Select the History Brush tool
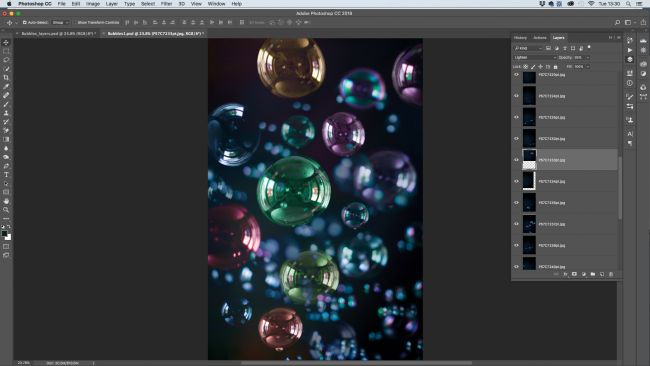This screenshot has height=366, width=650. (6, 122)
